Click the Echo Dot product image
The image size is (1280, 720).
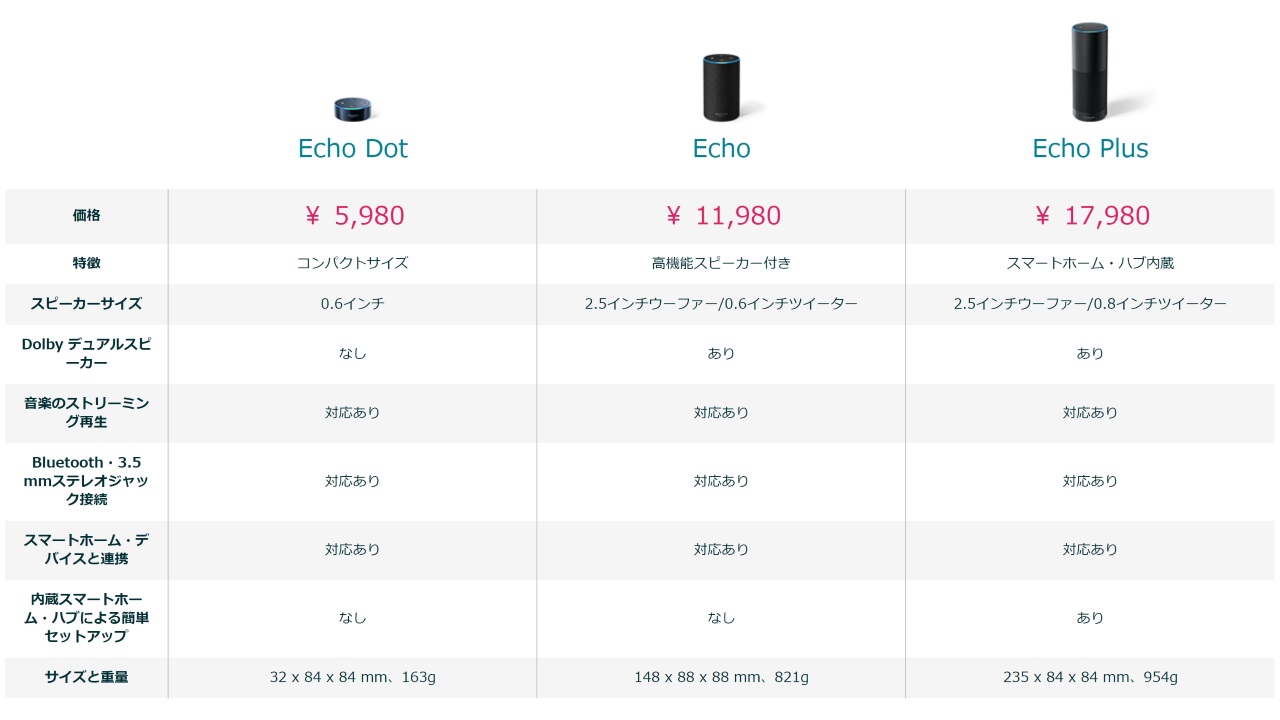(353, 109)
